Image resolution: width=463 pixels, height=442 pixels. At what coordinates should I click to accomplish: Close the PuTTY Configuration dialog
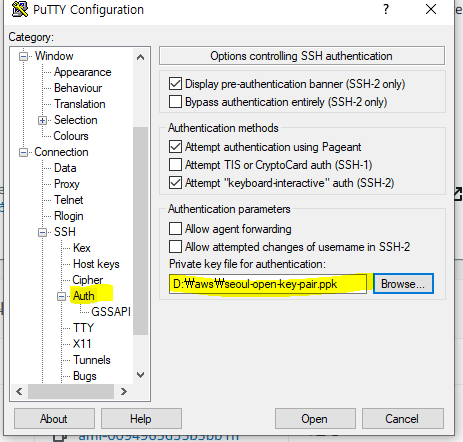pyautogui.click(x=431, y=9)
